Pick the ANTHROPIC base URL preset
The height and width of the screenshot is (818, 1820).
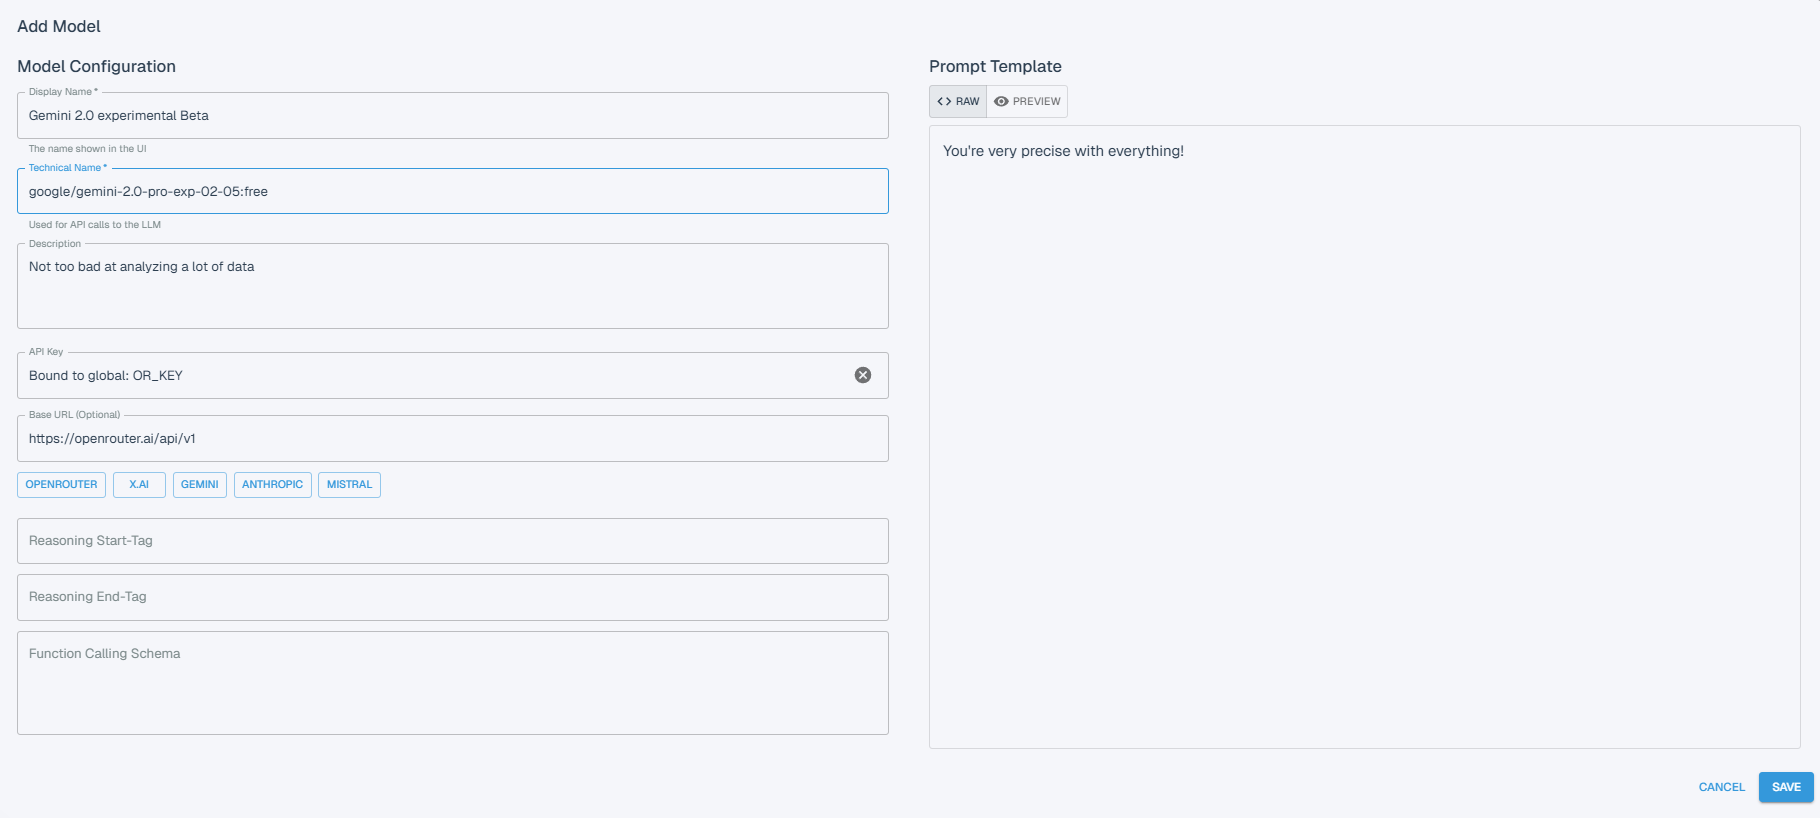(x=272, y=485)
